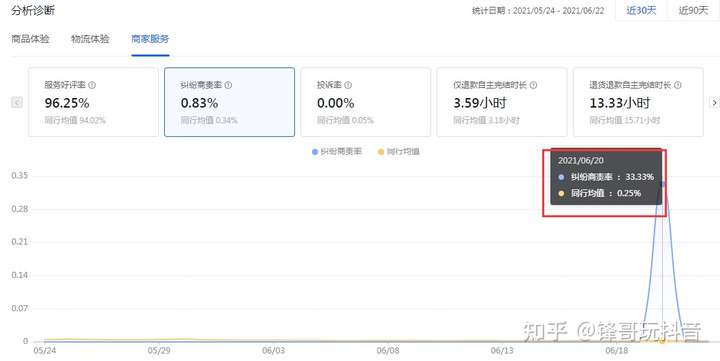720x361 pixels.
Task: Click the 0.35 y-axis label
Action: 20,175
